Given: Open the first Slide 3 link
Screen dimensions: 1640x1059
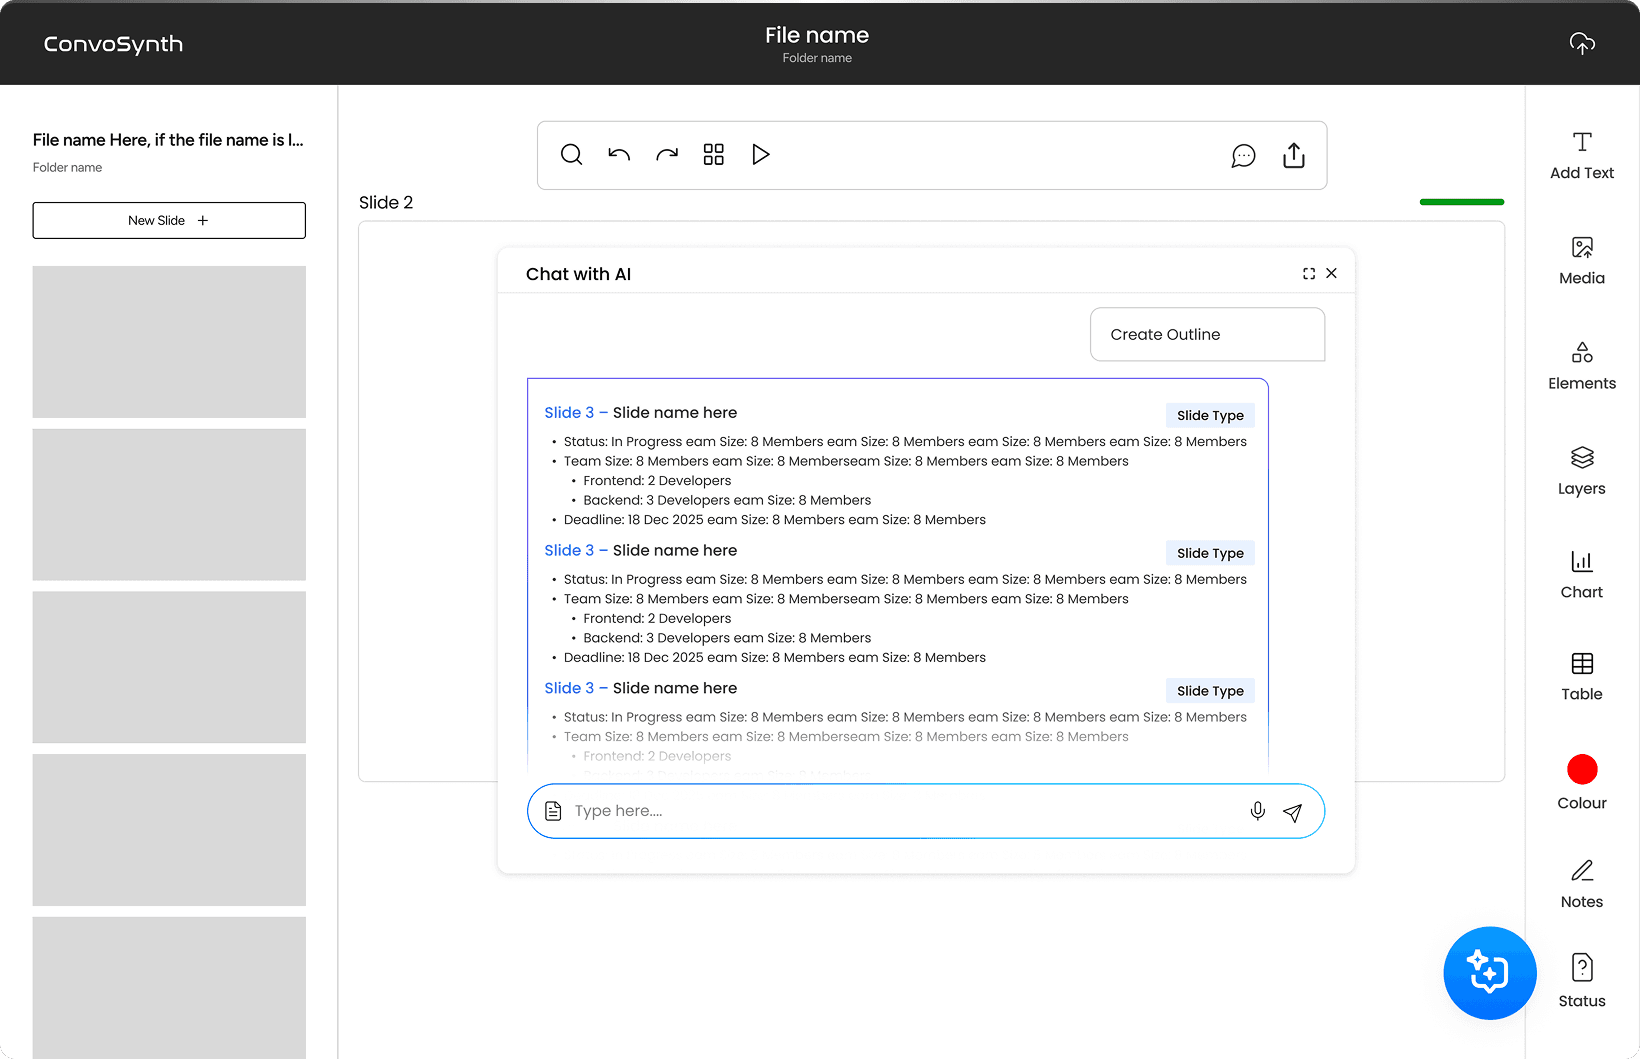Looking at the screenshot, I should click(572, 412).
